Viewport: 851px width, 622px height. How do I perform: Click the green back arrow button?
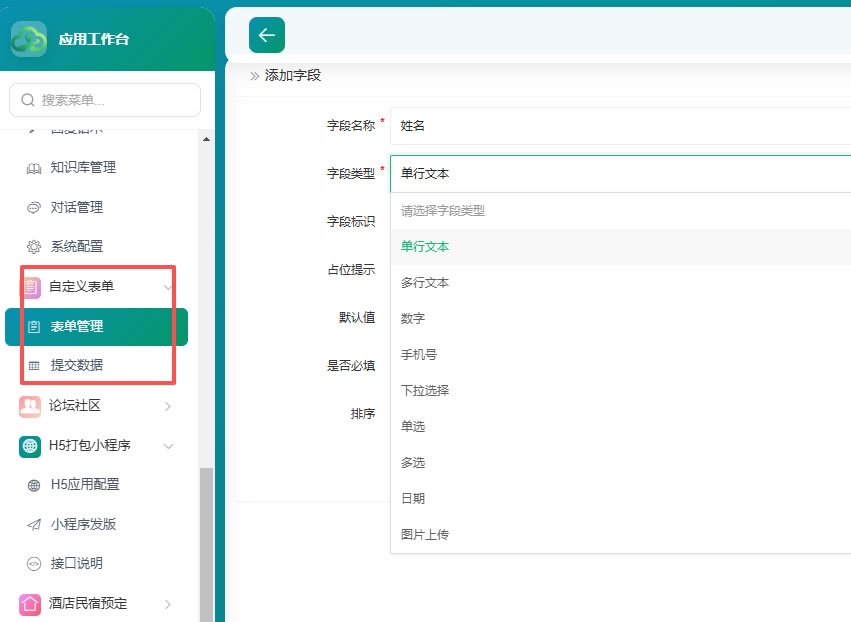(266, 35)
